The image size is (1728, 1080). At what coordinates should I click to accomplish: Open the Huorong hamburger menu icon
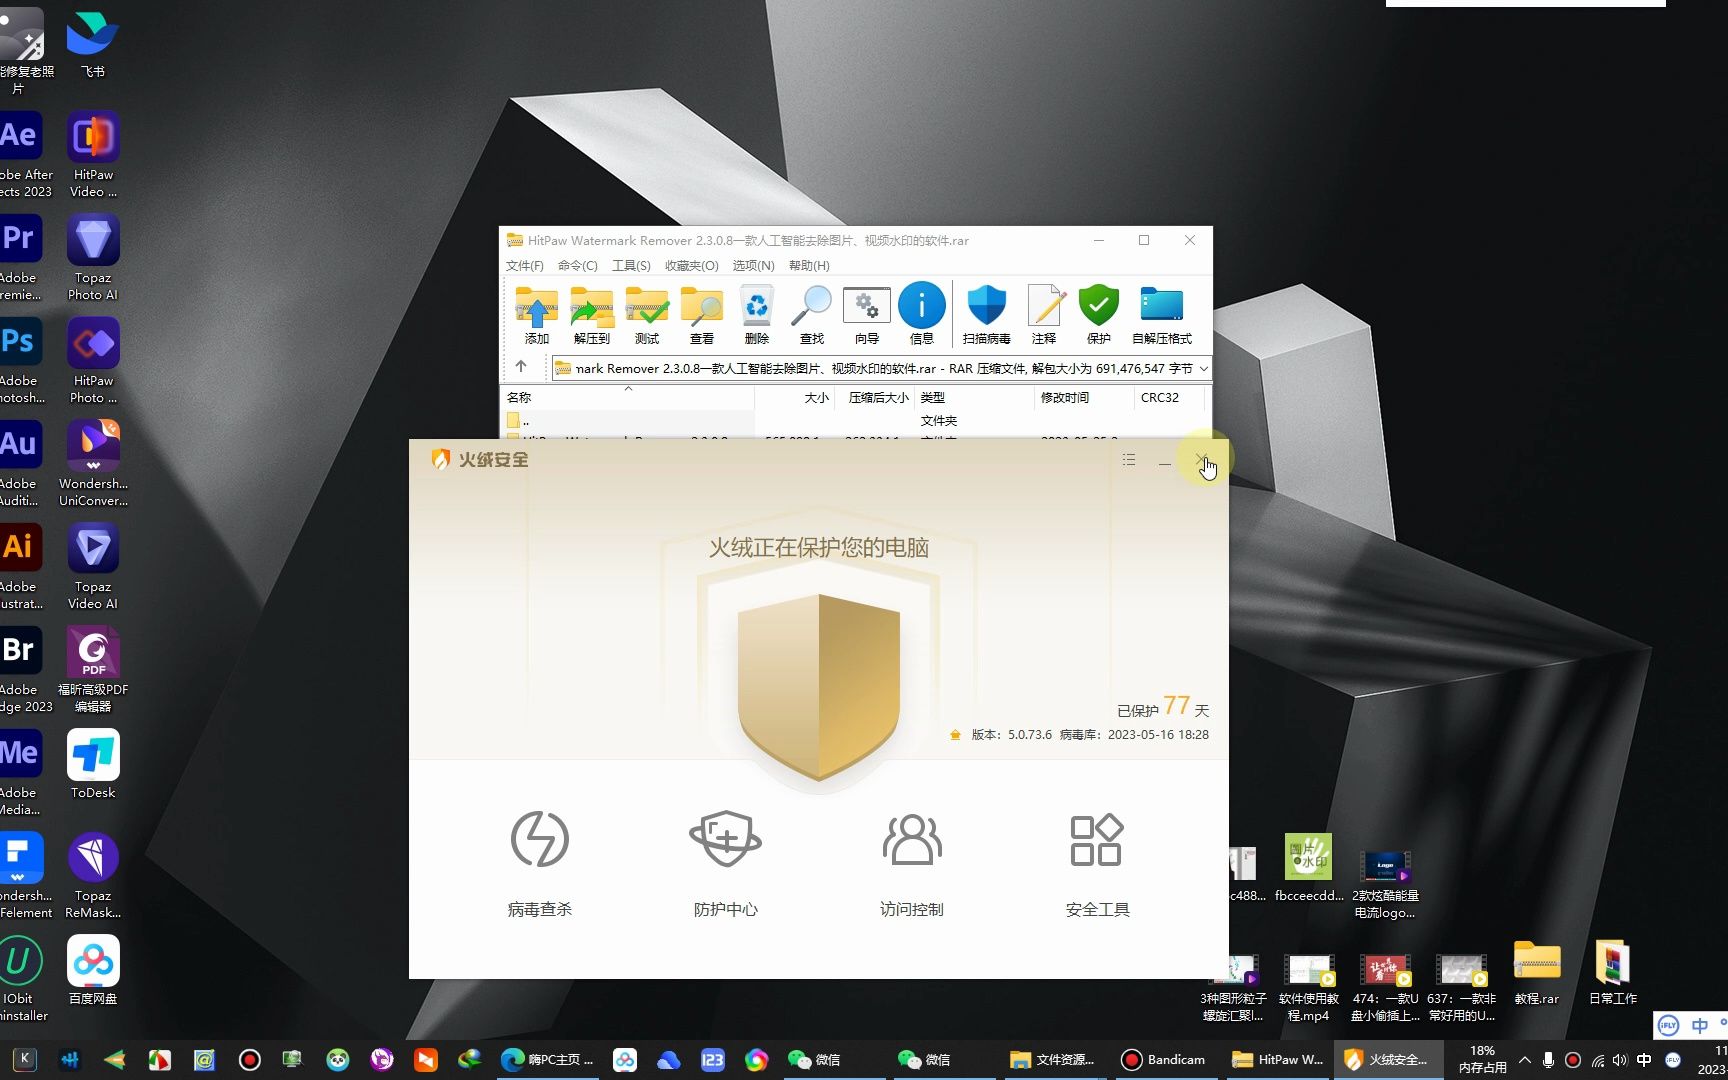pos(1129,460)
